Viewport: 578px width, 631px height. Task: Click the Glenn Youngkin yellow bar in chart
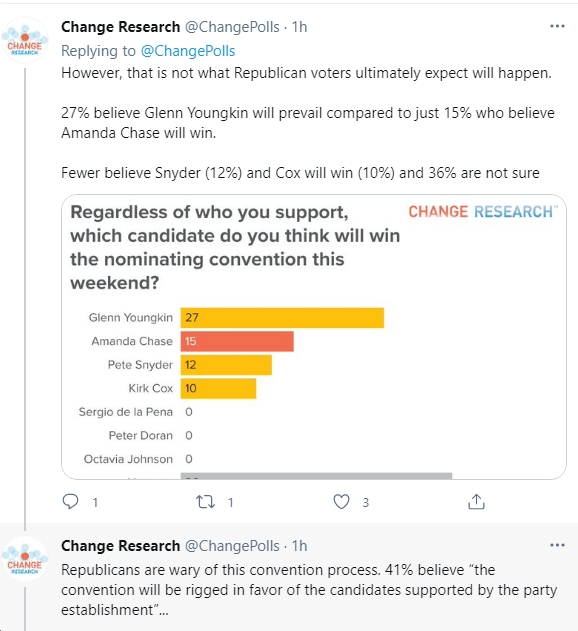[282, 318]
